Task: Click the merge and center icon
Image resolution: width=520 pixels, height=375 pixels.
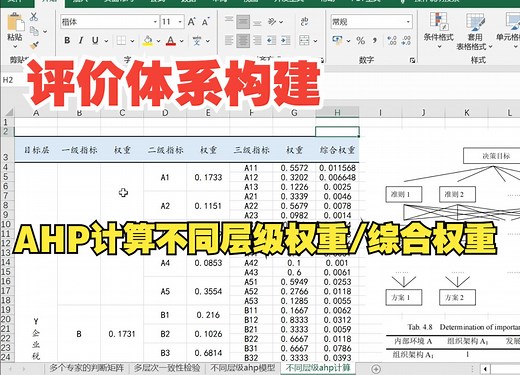Action: click(x=304, y=41)
